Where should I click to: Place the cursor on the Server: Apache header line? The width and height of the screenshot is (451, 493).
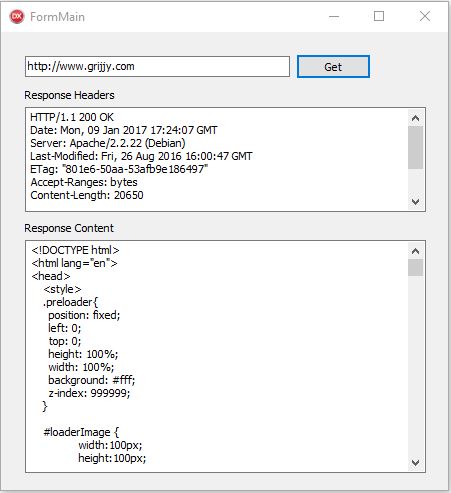coord(108,143)
